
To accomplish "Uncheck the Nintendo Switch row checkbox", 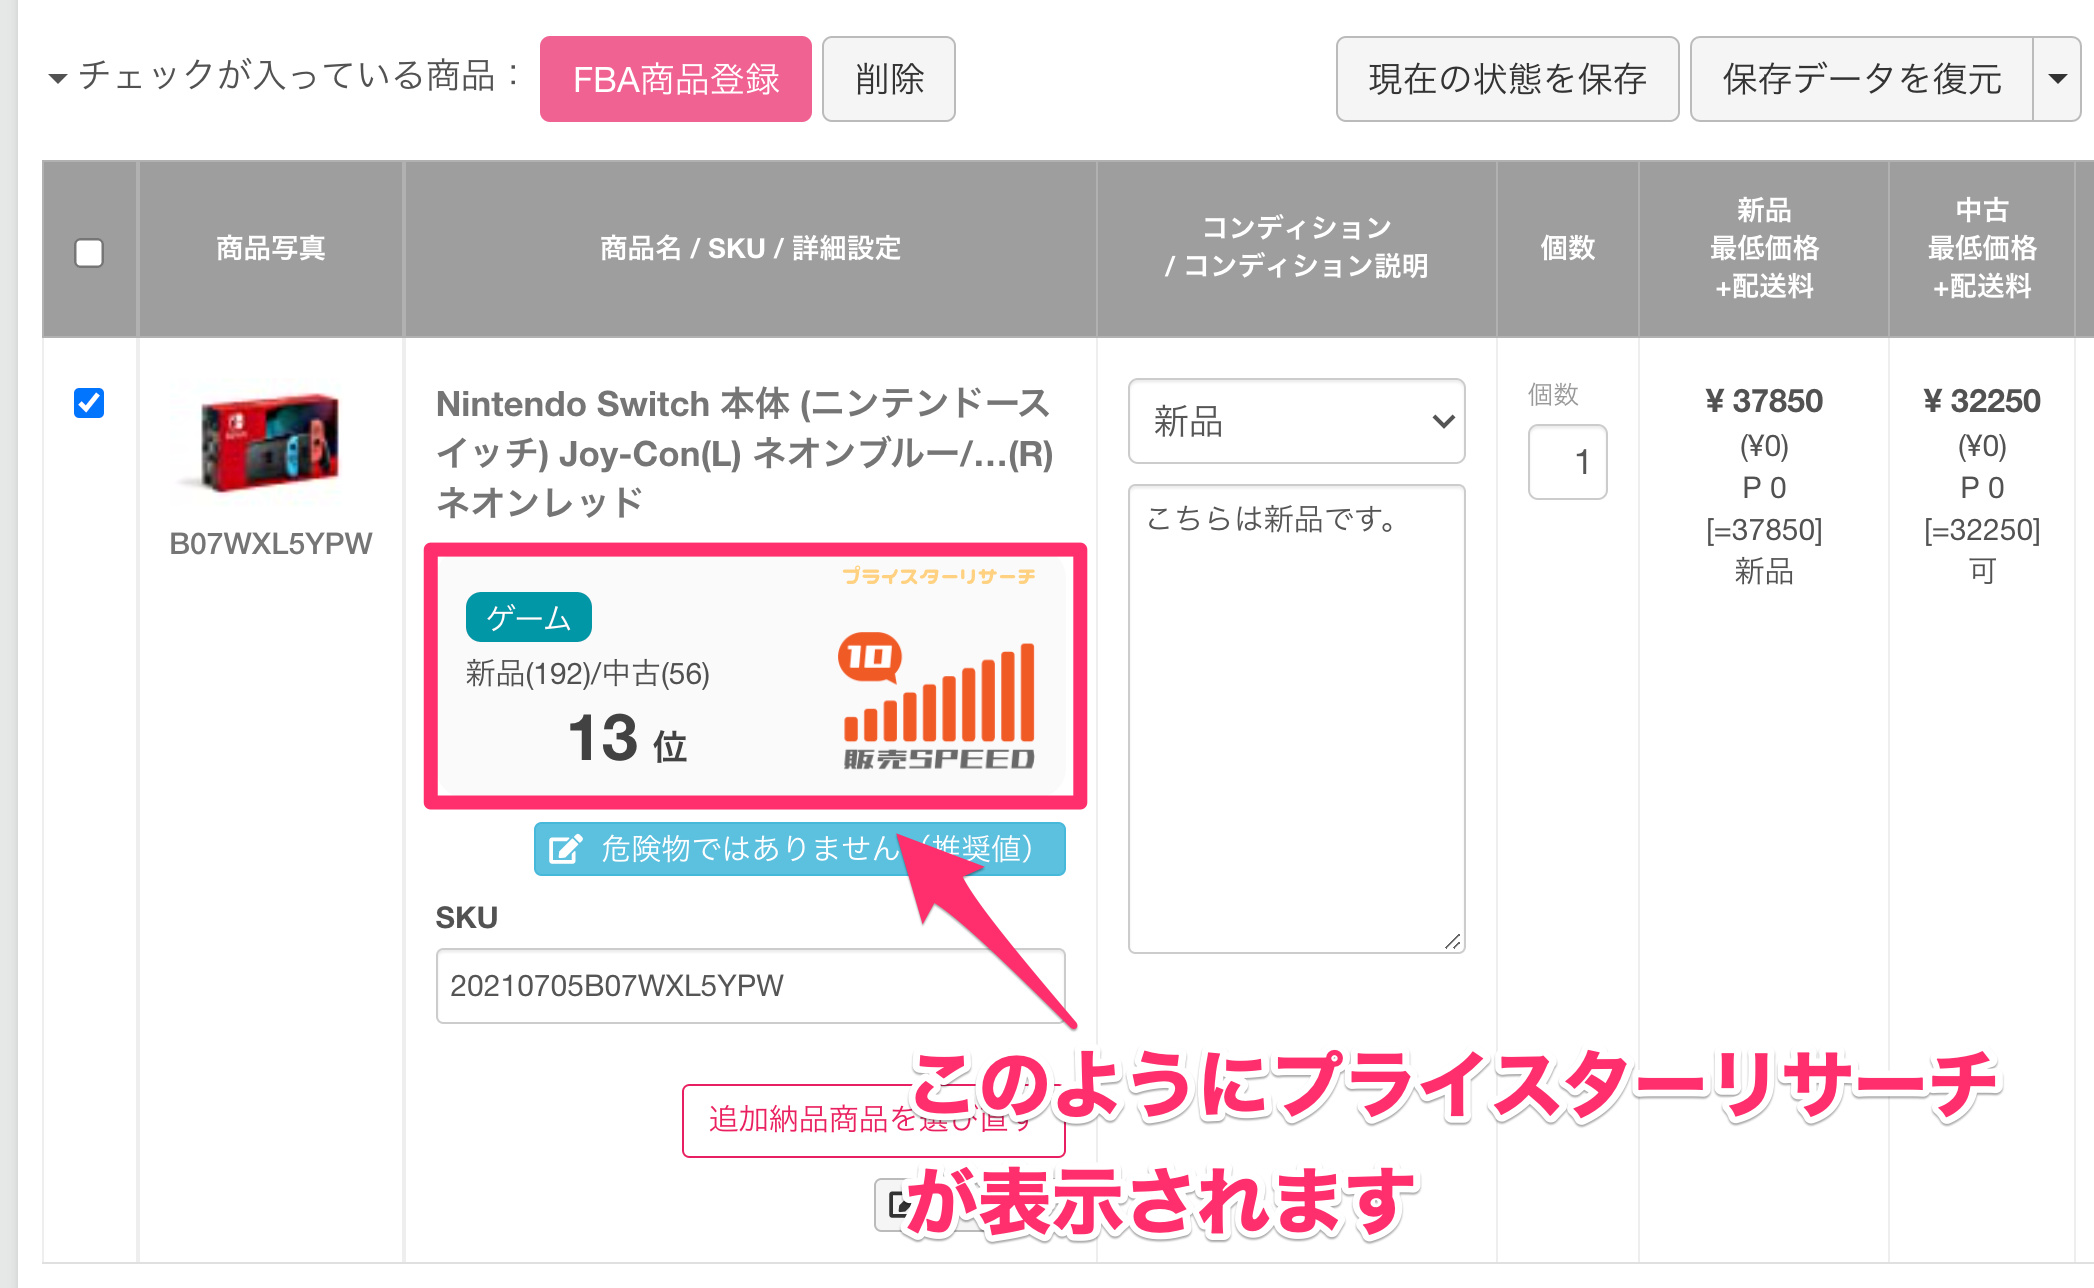I will coord(89,403).
